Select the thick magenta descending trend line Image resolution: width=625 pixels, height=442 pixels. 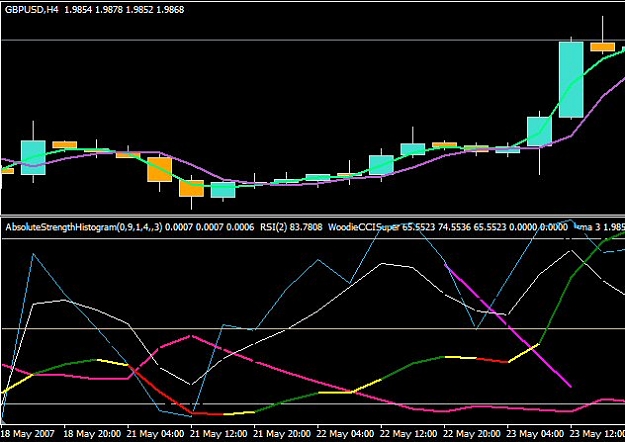(508, 326)
